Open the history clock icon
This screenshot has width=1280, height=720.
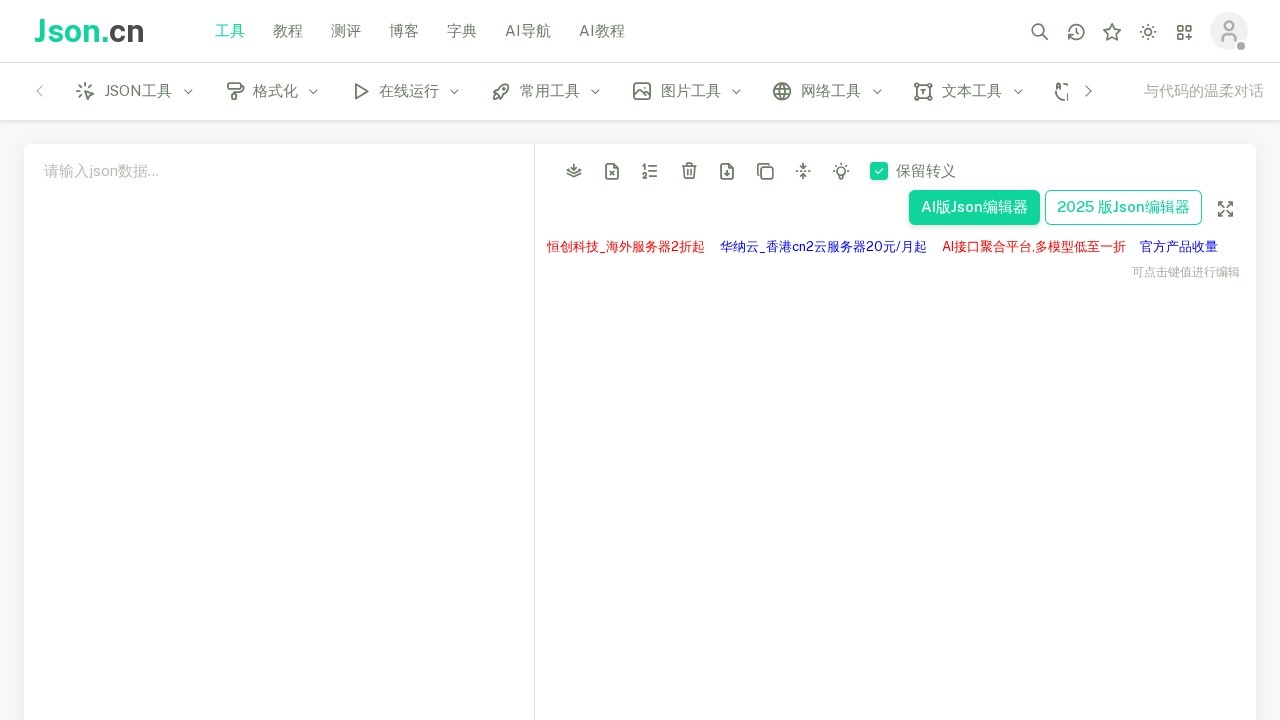pos(1076,32)
